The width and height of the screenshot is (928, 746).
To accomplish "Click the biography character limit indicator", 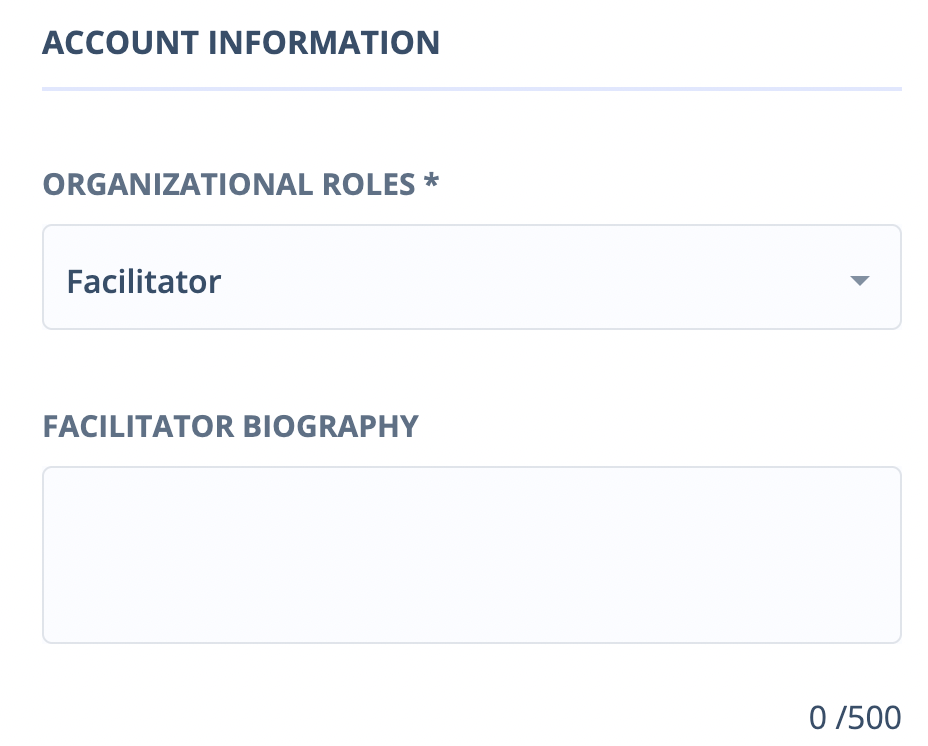I will click(x=855, y=717).
